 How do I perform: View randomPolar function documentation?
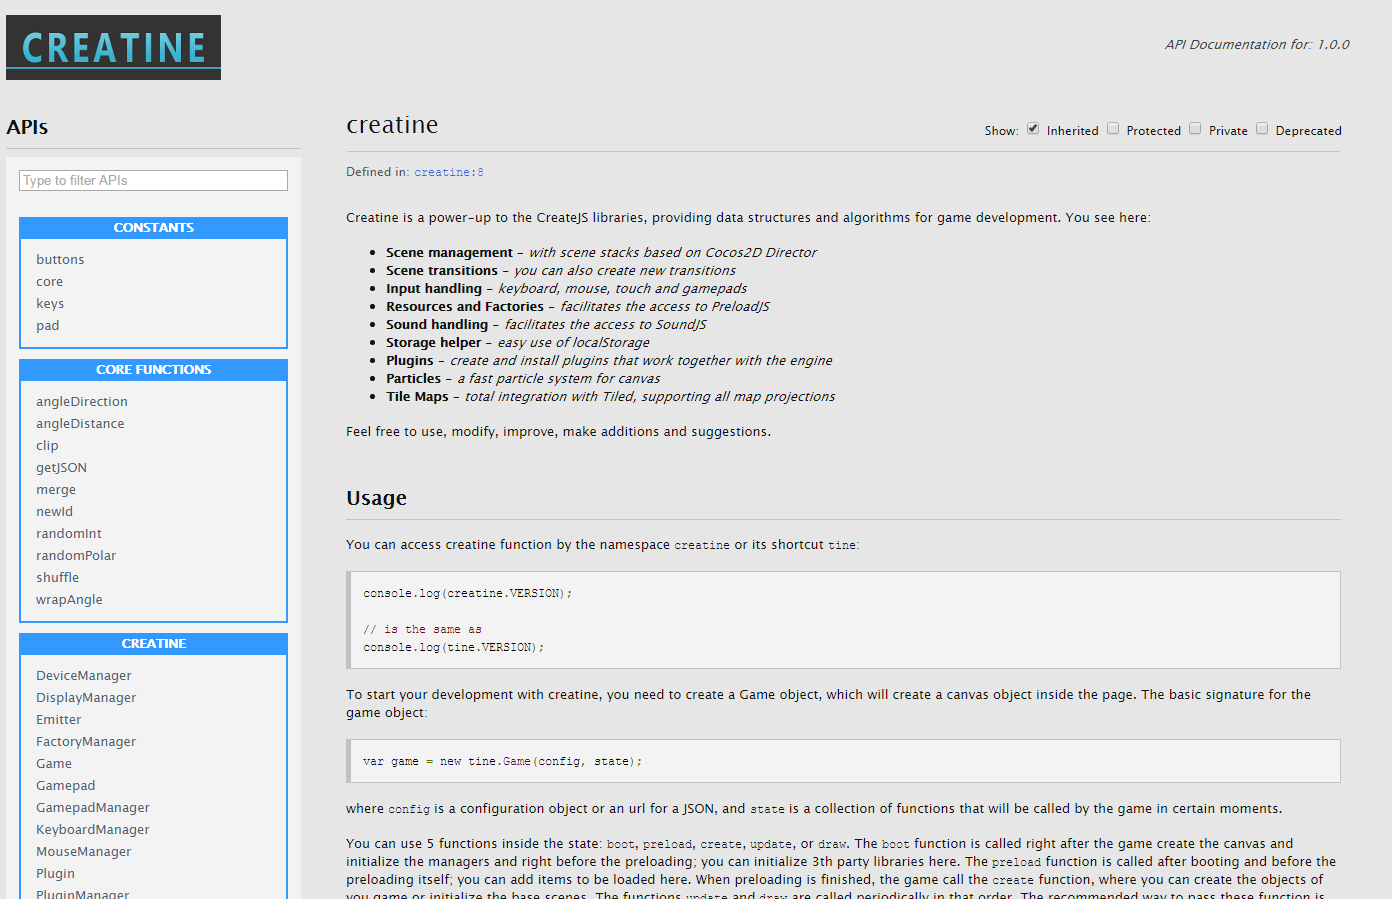click(76, 556)
